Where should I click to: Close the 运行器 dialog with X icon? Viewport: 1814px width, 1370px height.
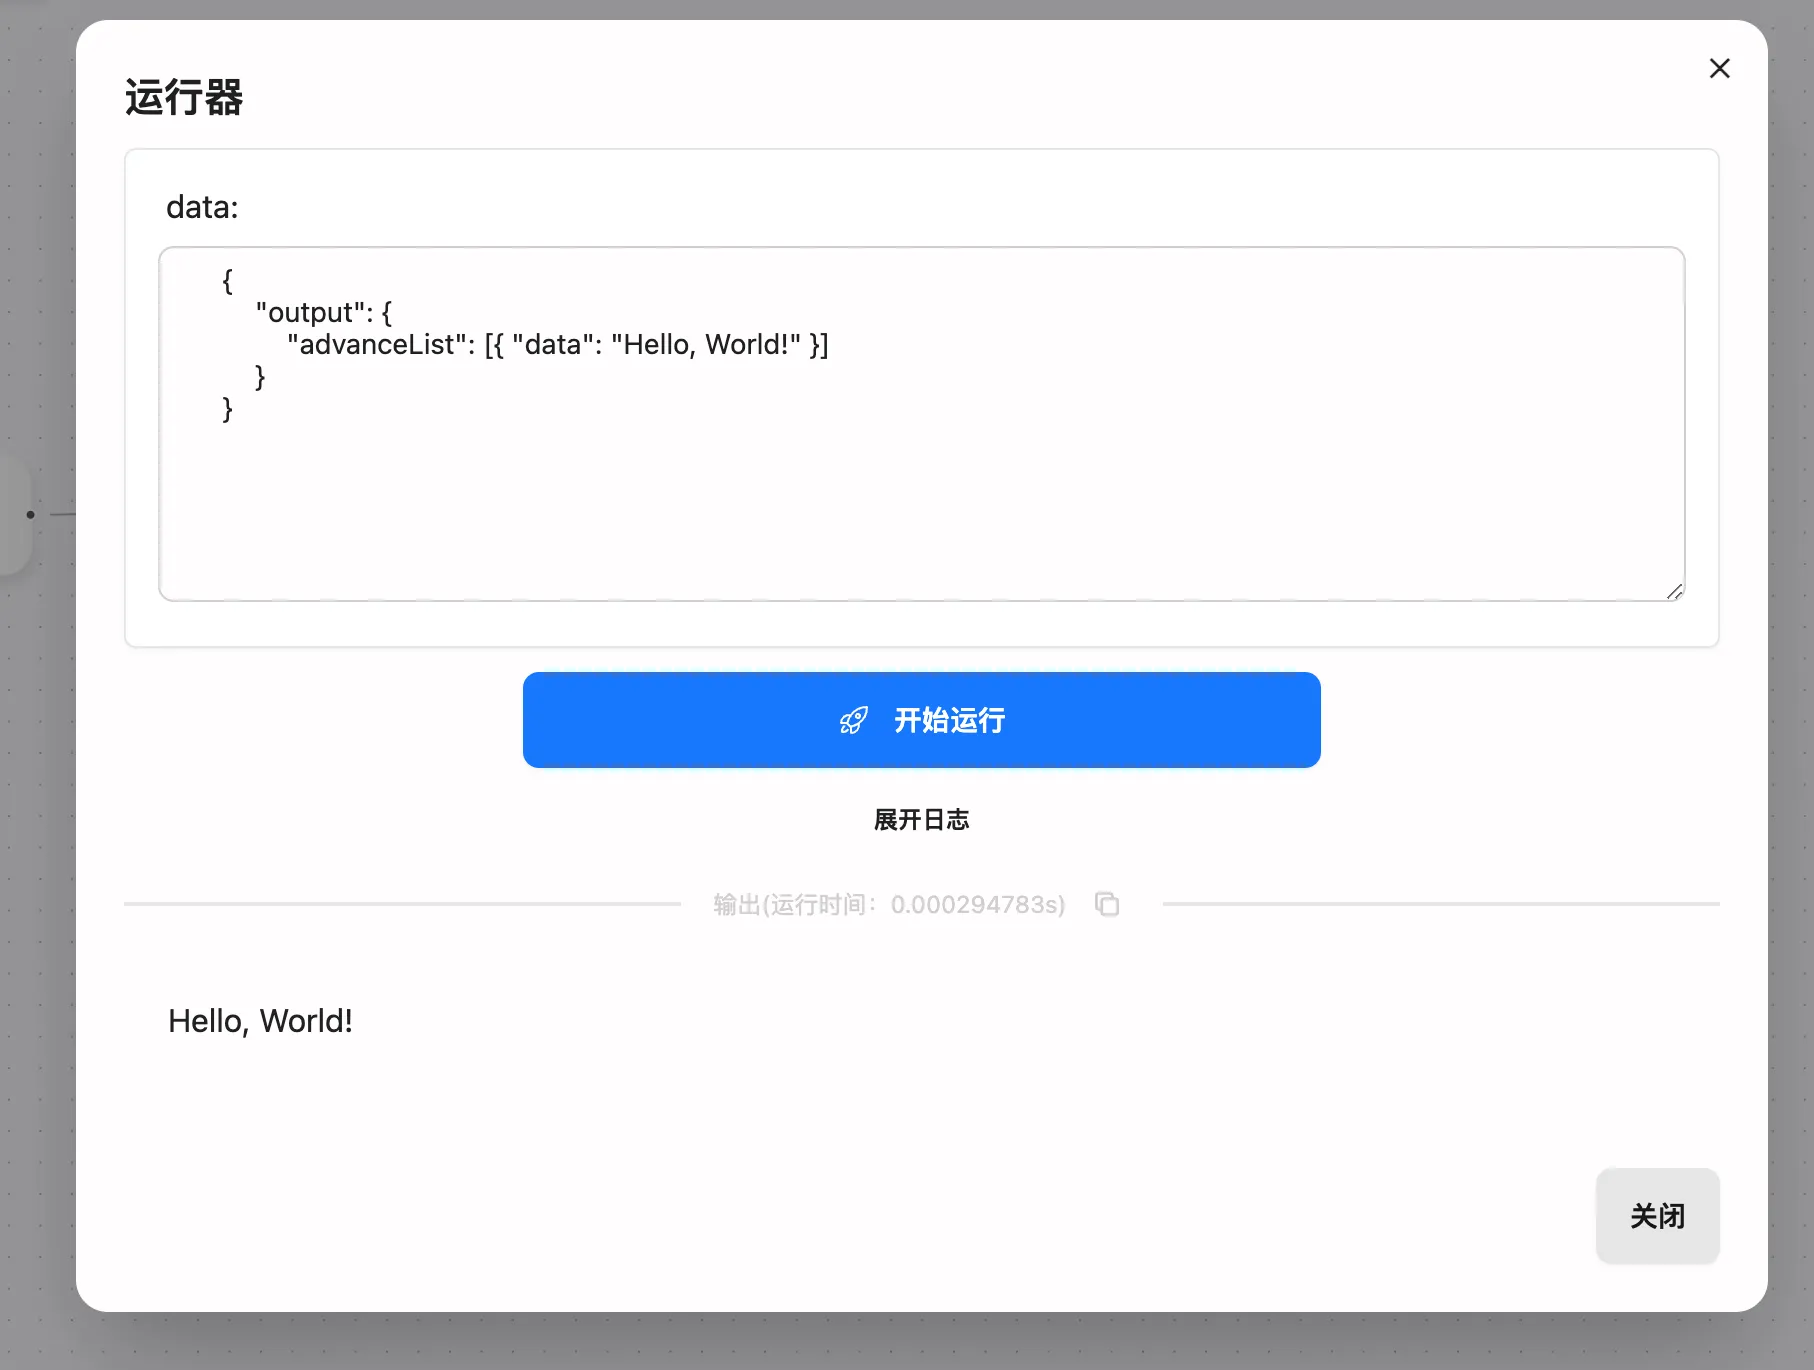coord(1719,68)
